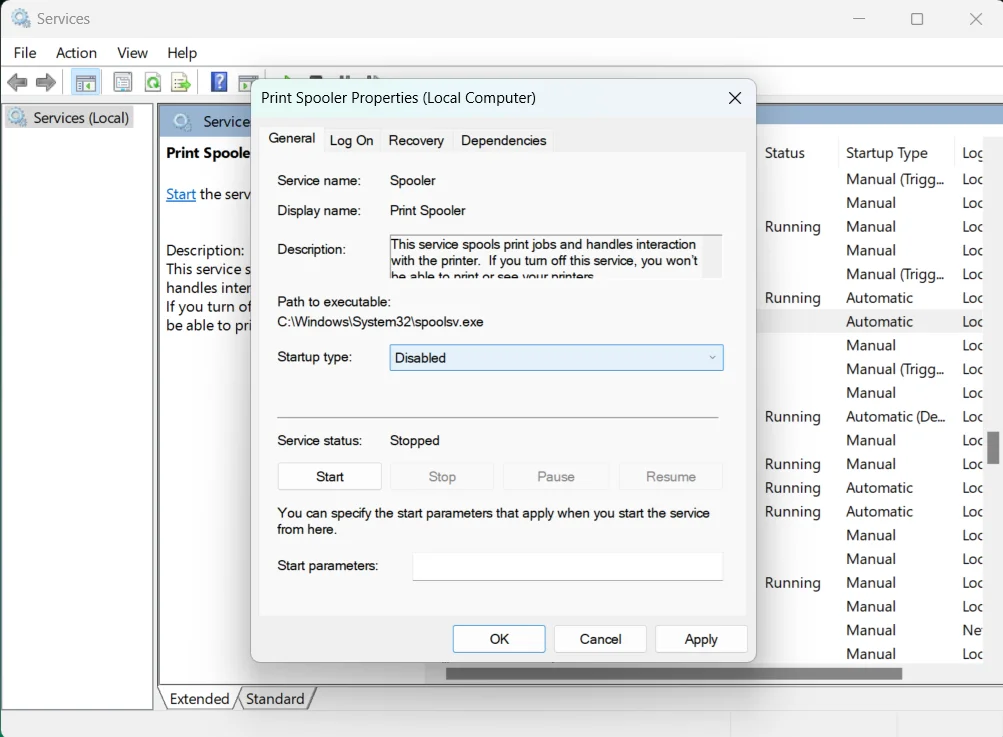Click the Export List toolbar icon
Image resolution: width=1003 pixels, height=737 pixels.
click(181, 83)
